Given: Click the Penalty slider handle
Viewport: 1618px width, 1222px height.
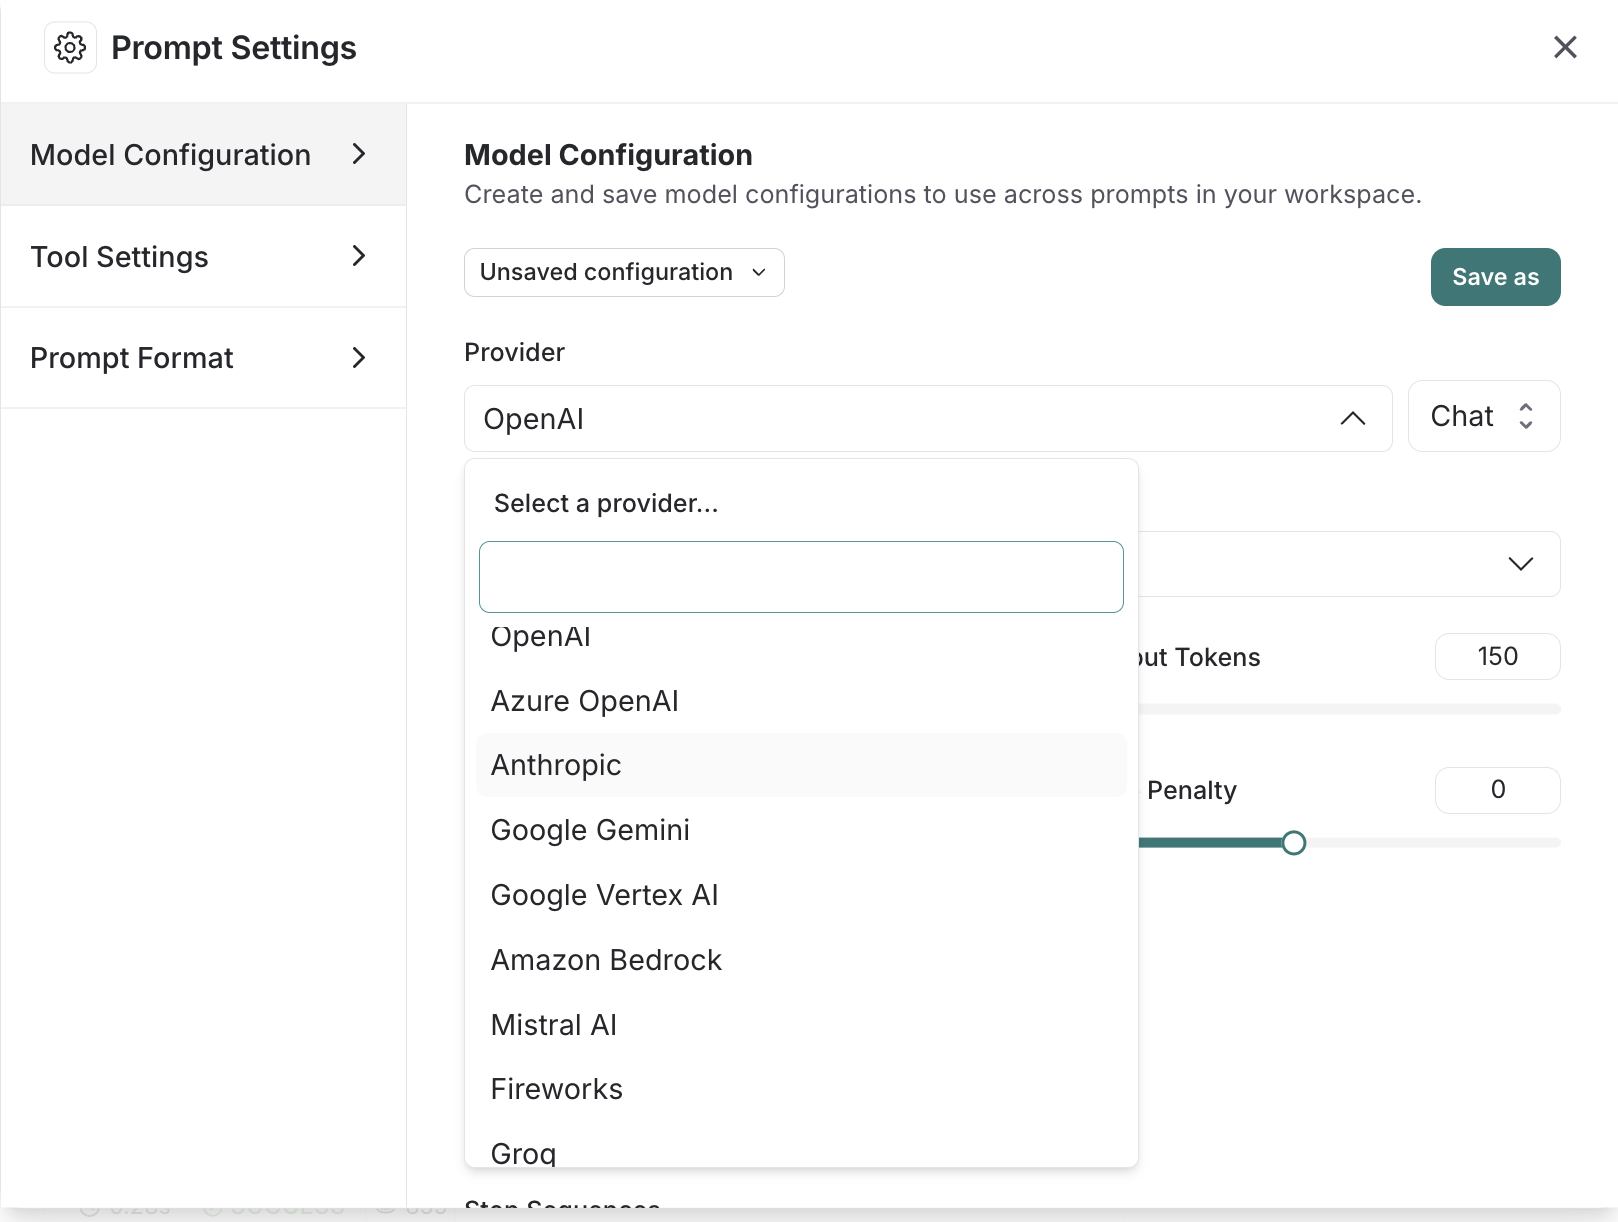Looking at the screenshot, I should (x=1293, y=843).
